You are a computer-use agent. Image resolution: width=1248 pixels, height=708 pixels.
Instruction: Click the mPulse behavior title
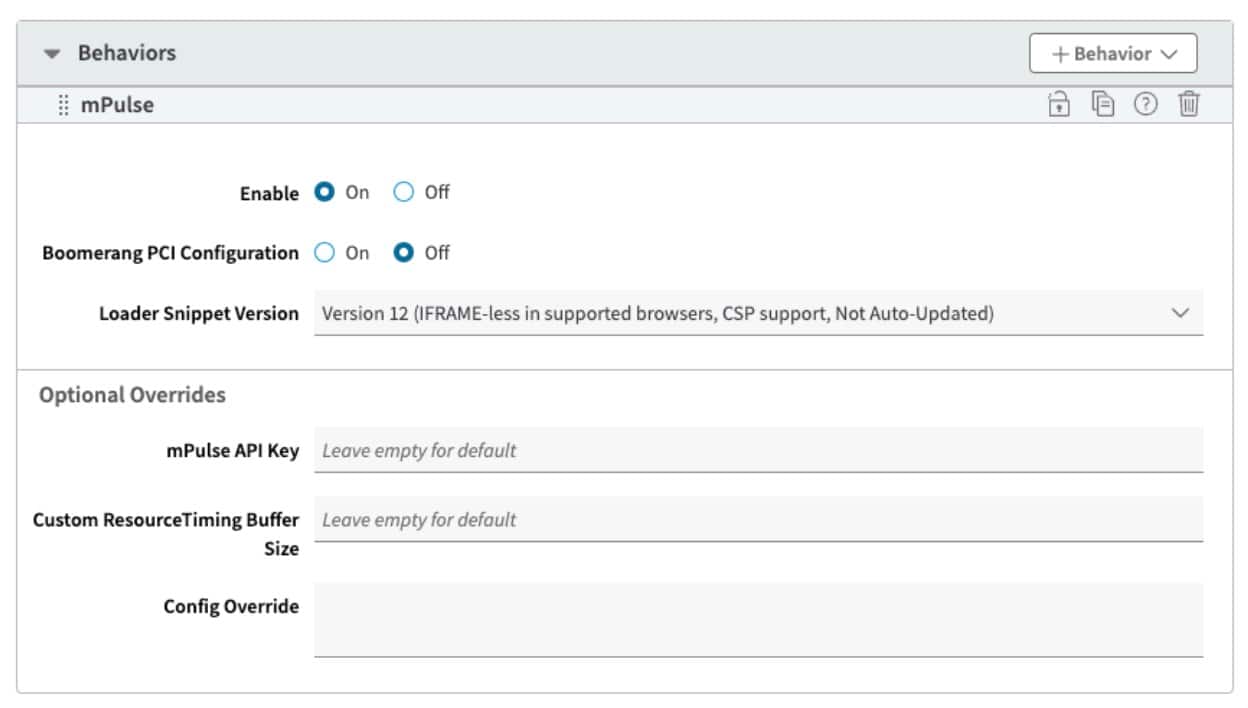(117, 104)
